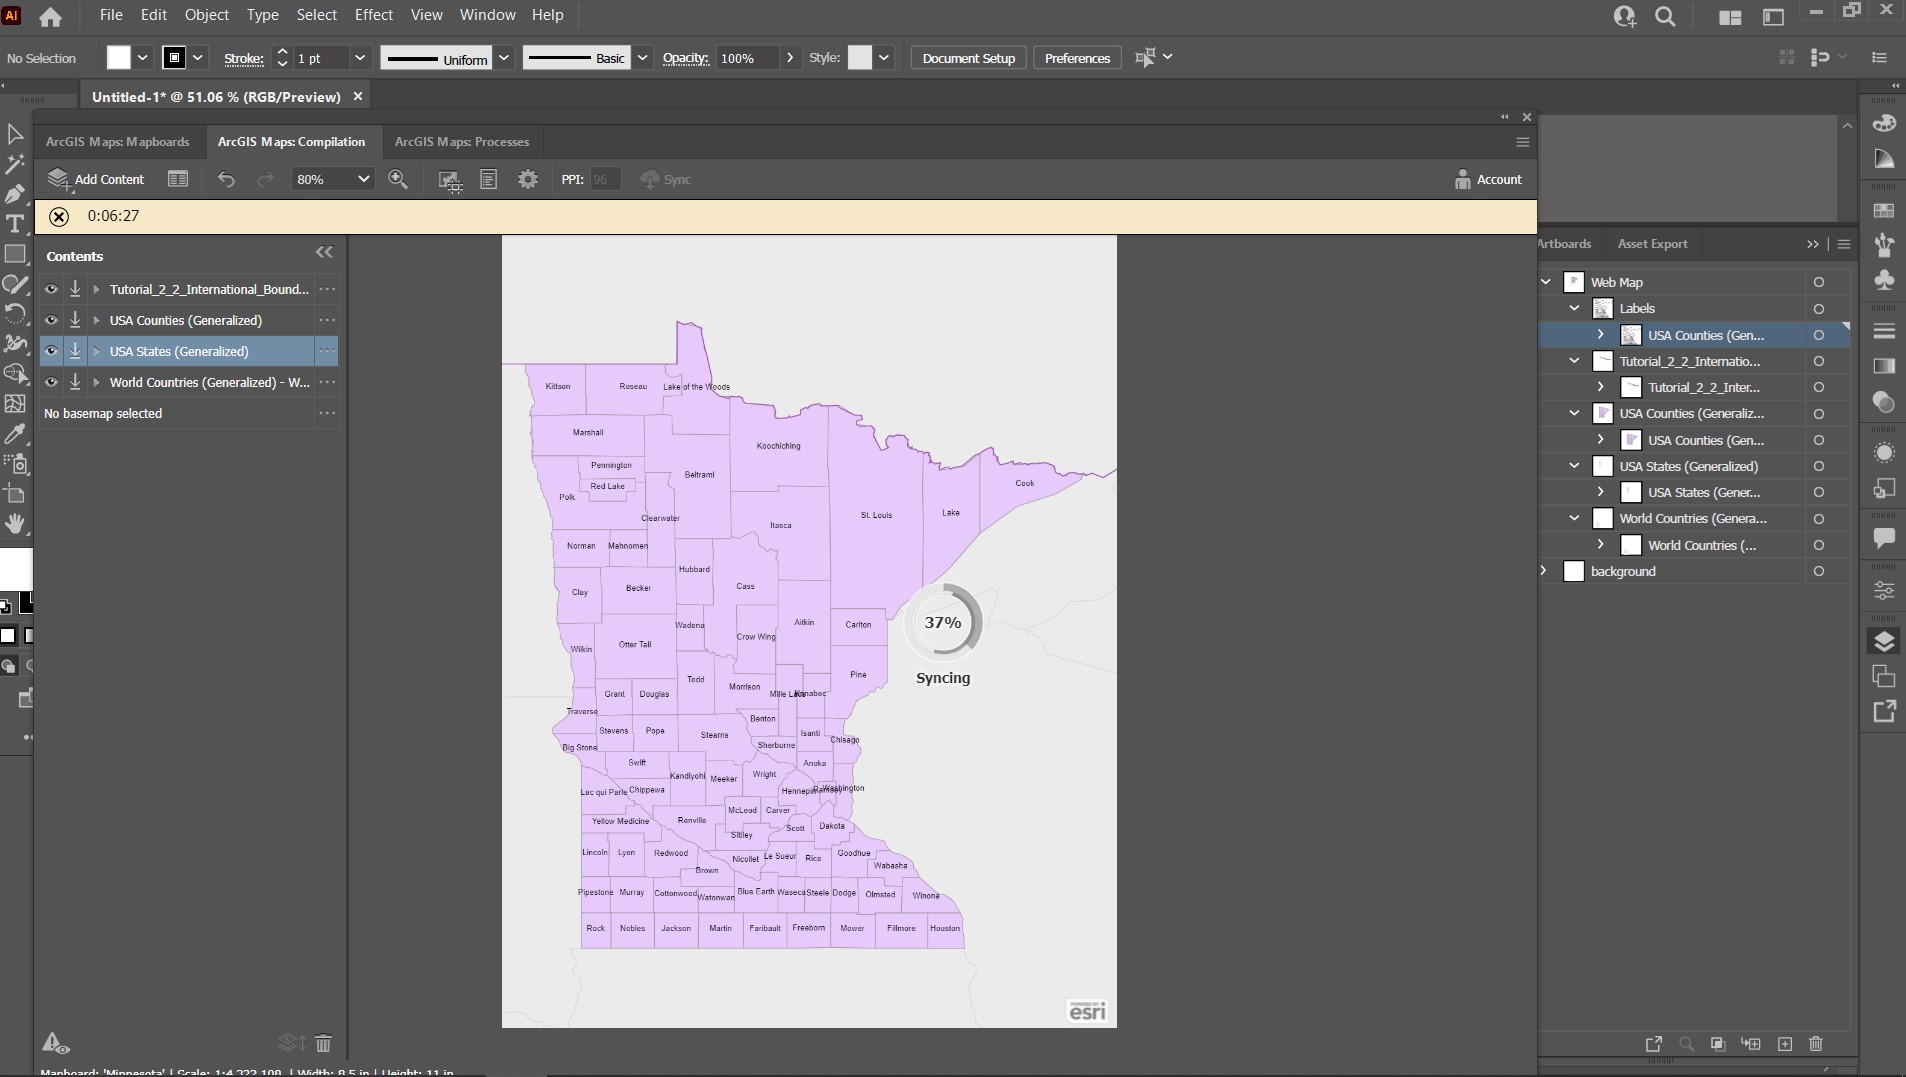
Task: Switch to ArcGIS Maps: Processes tab
Action: 461,142
